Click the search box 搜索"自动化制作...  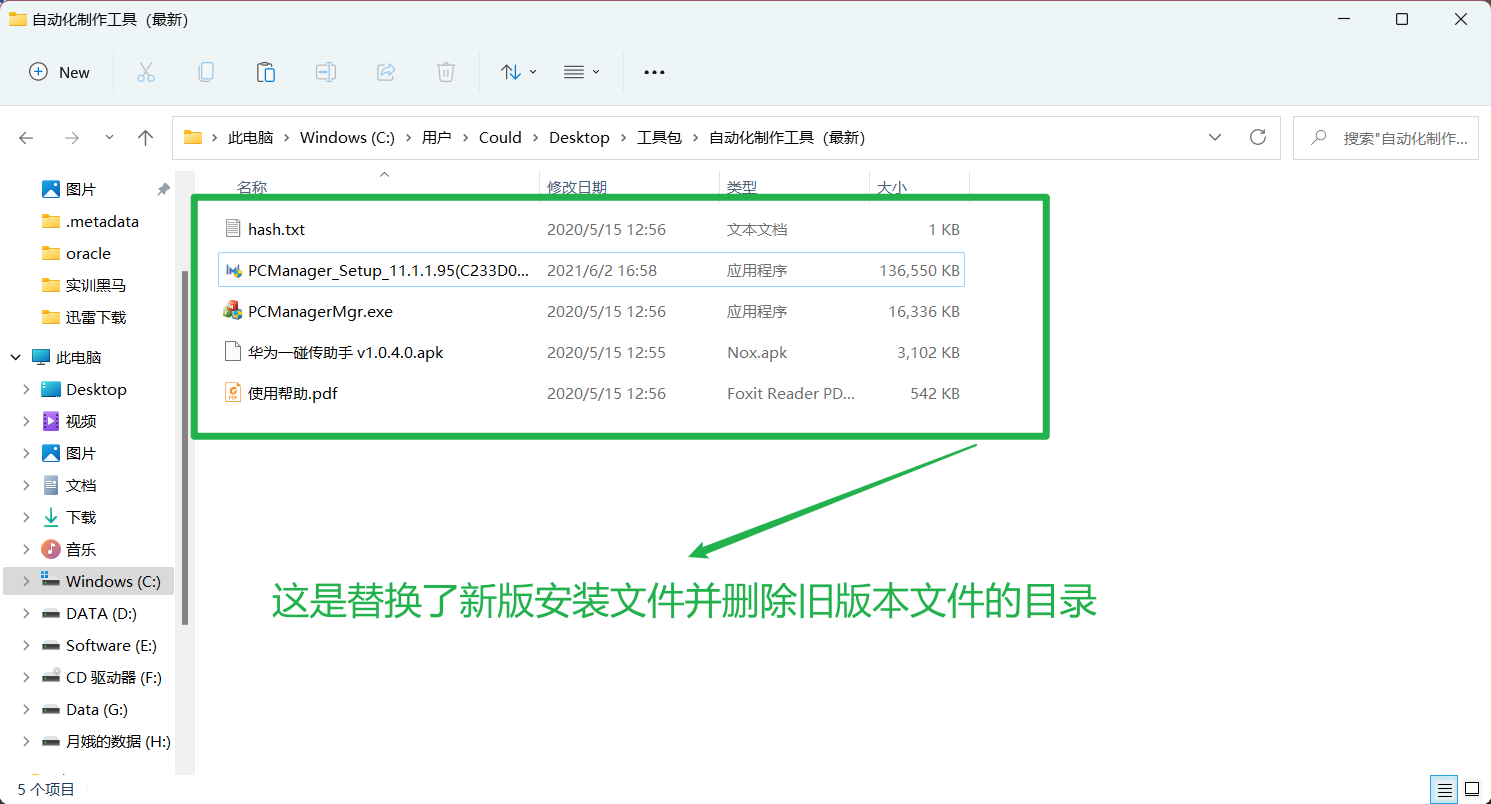coord(1386,138)
